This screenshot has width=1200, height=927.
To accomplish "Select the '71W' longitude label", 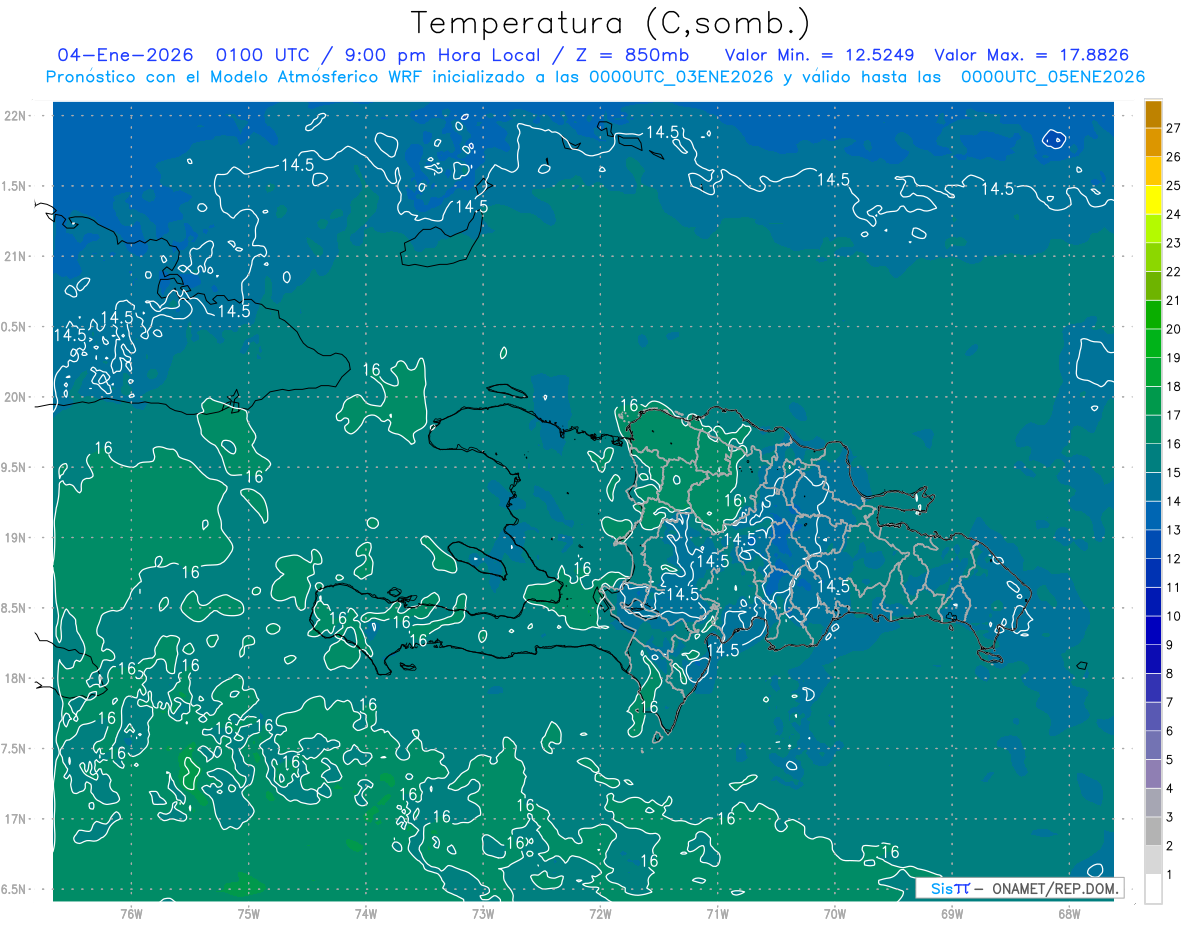I will click(x=717, y=913).
